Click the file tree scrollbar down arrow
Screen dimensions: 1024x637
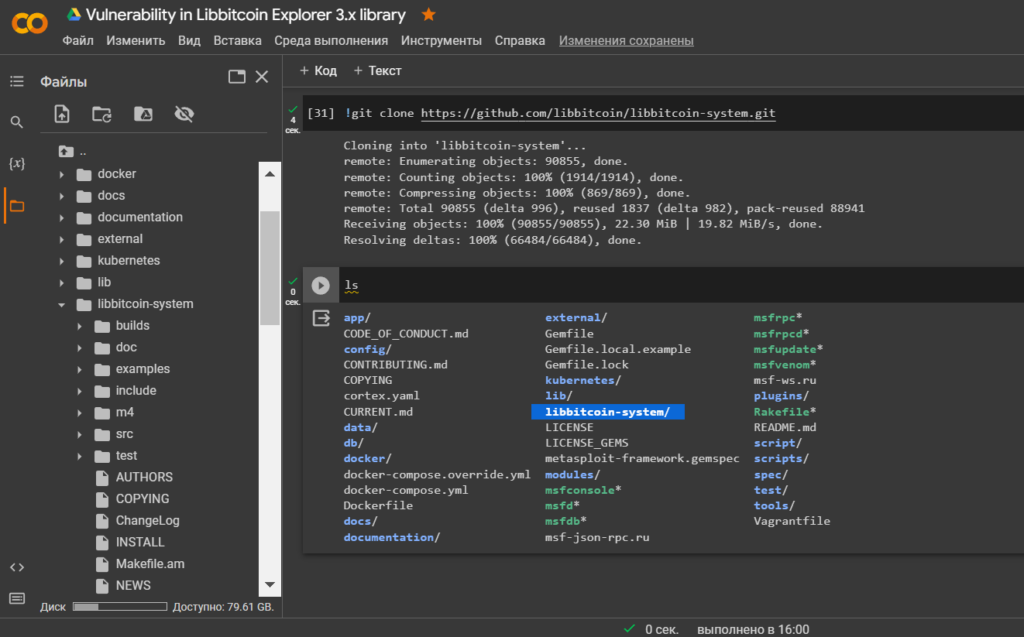[270, 585]
